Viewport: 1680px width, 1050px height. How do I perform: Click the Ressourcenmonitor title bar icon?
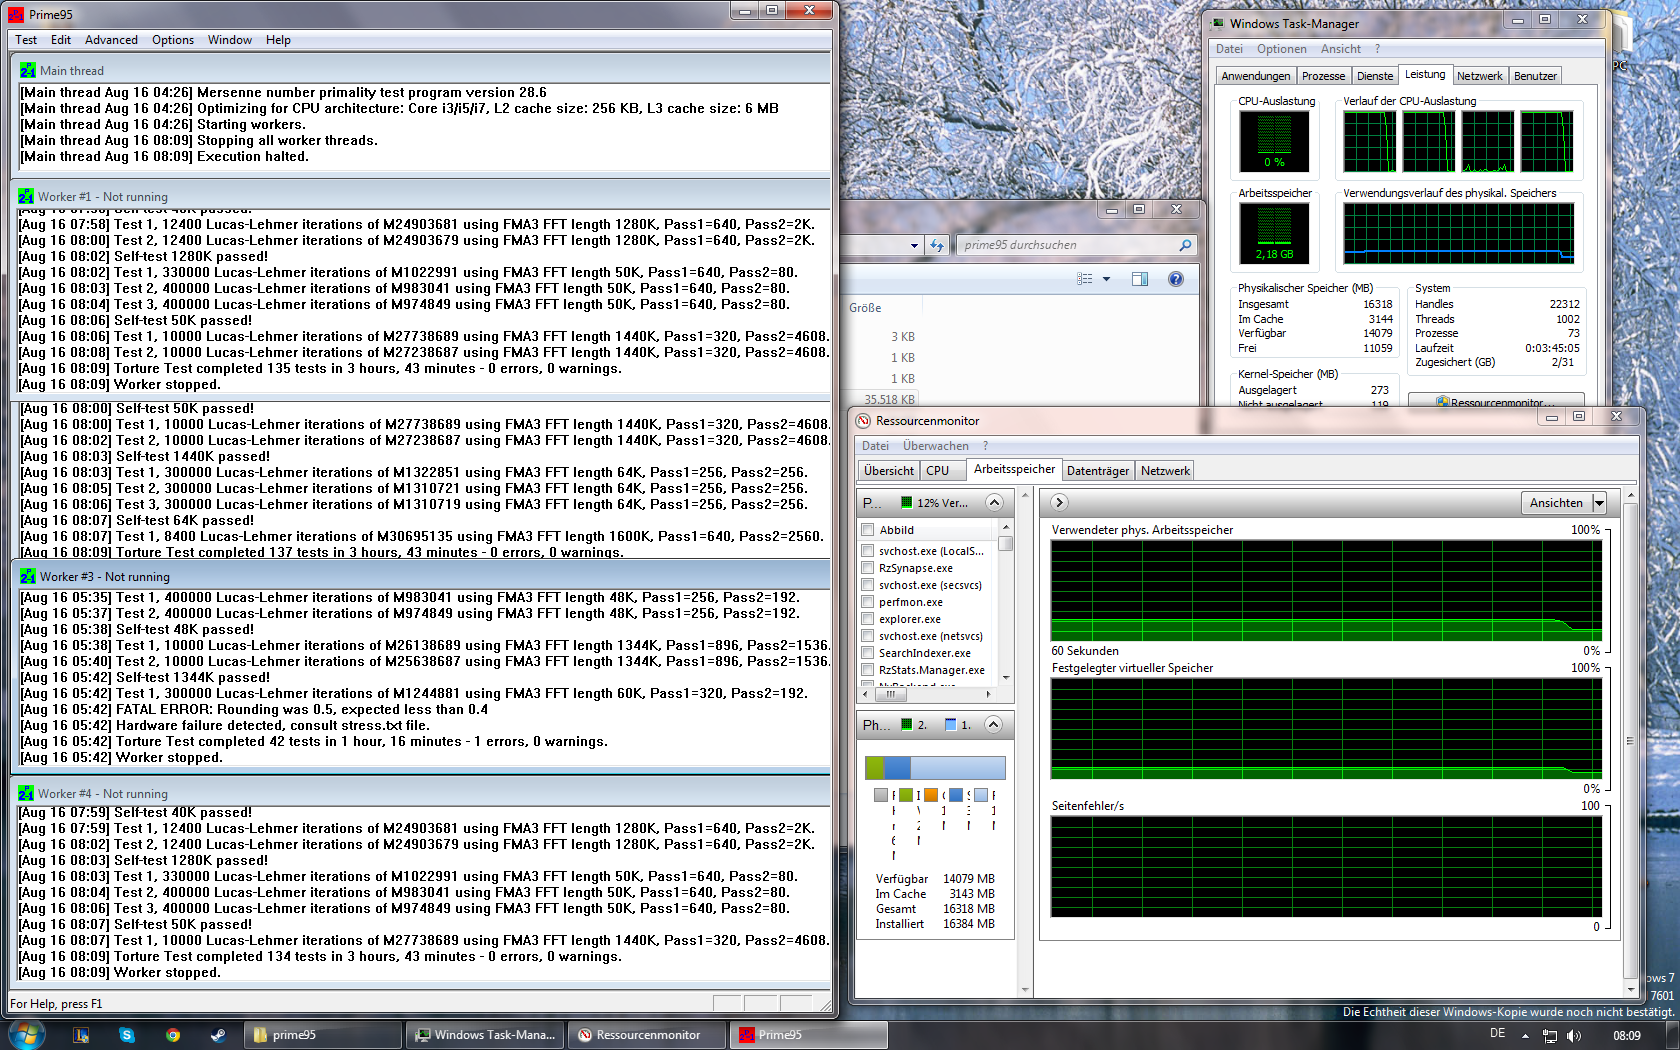(x=863, y=420)
